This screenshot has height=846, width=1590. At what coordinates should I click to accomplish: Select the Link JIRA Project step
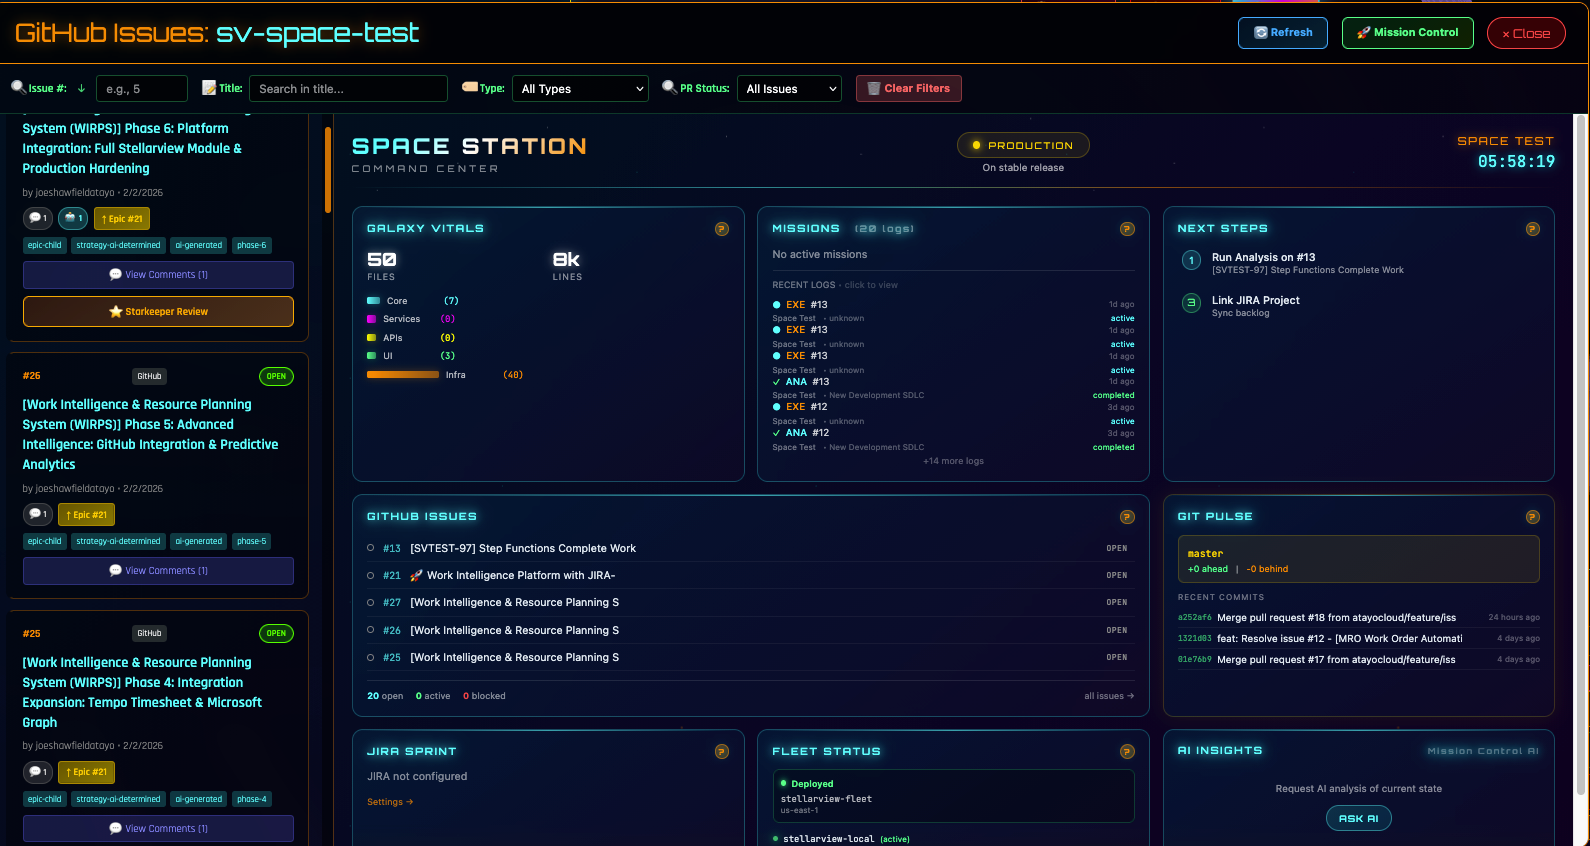(x=1255, y=301)
